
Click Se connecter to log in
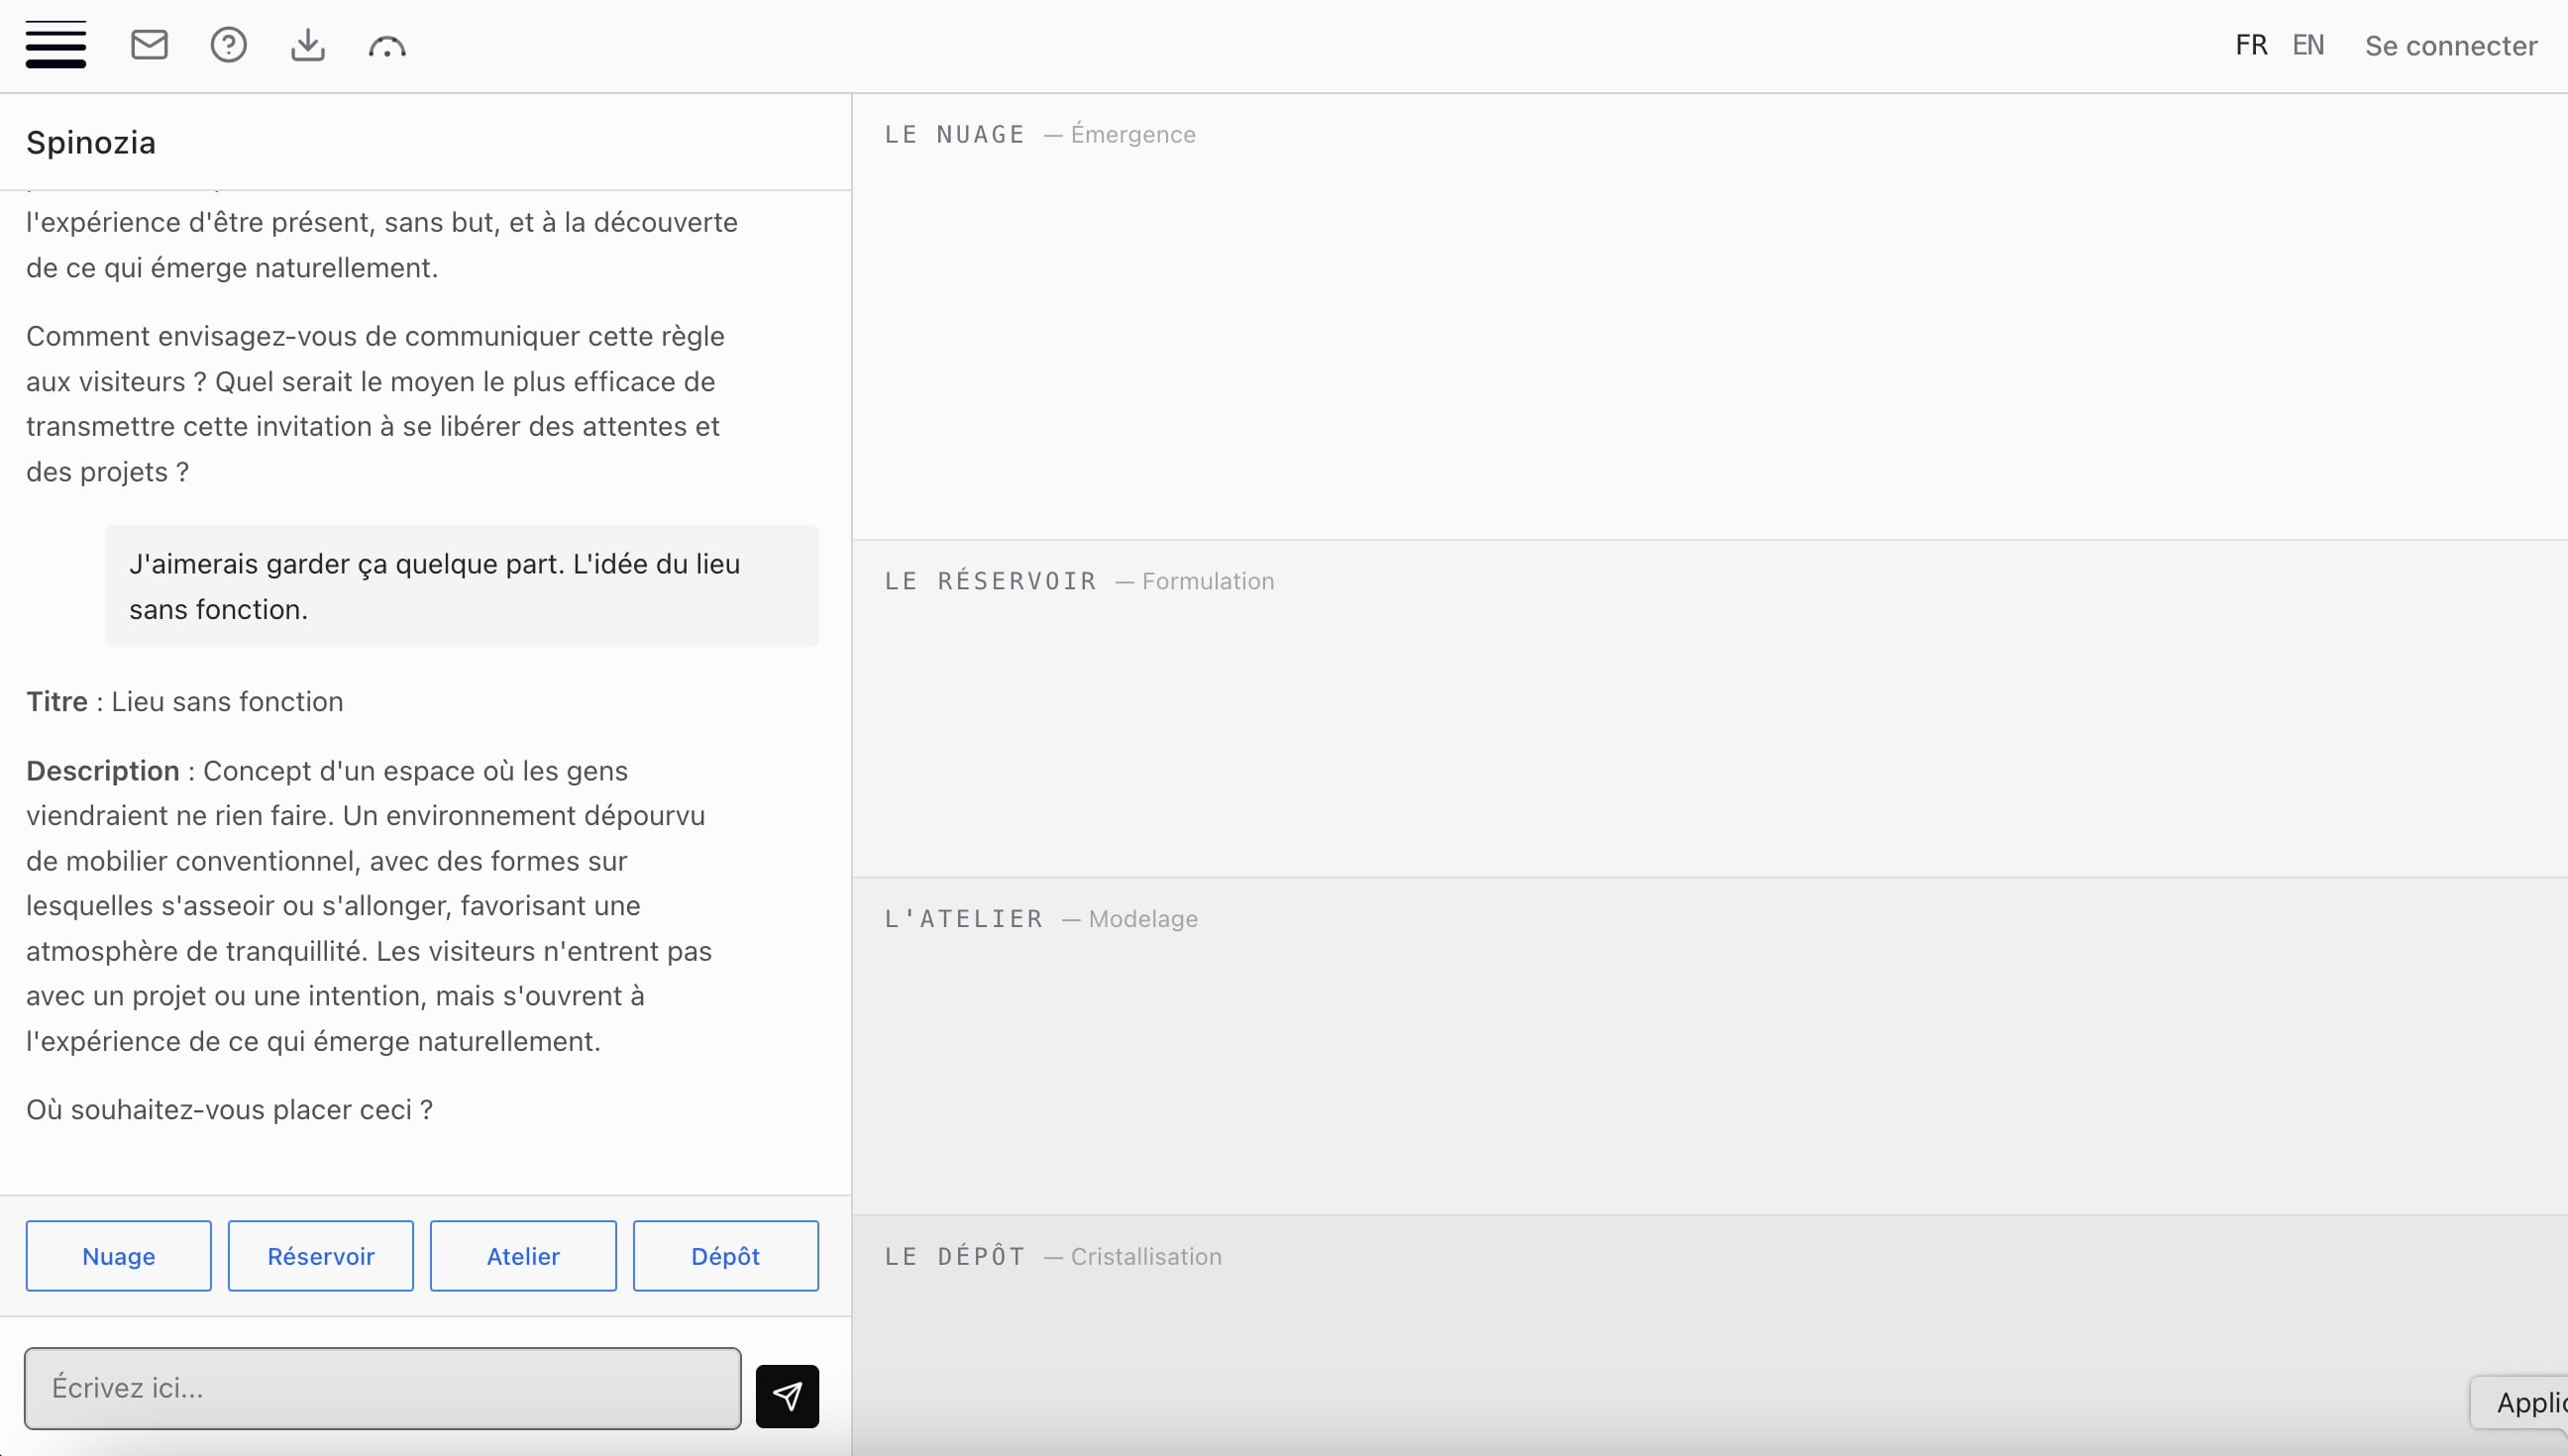click(2450, 46)
